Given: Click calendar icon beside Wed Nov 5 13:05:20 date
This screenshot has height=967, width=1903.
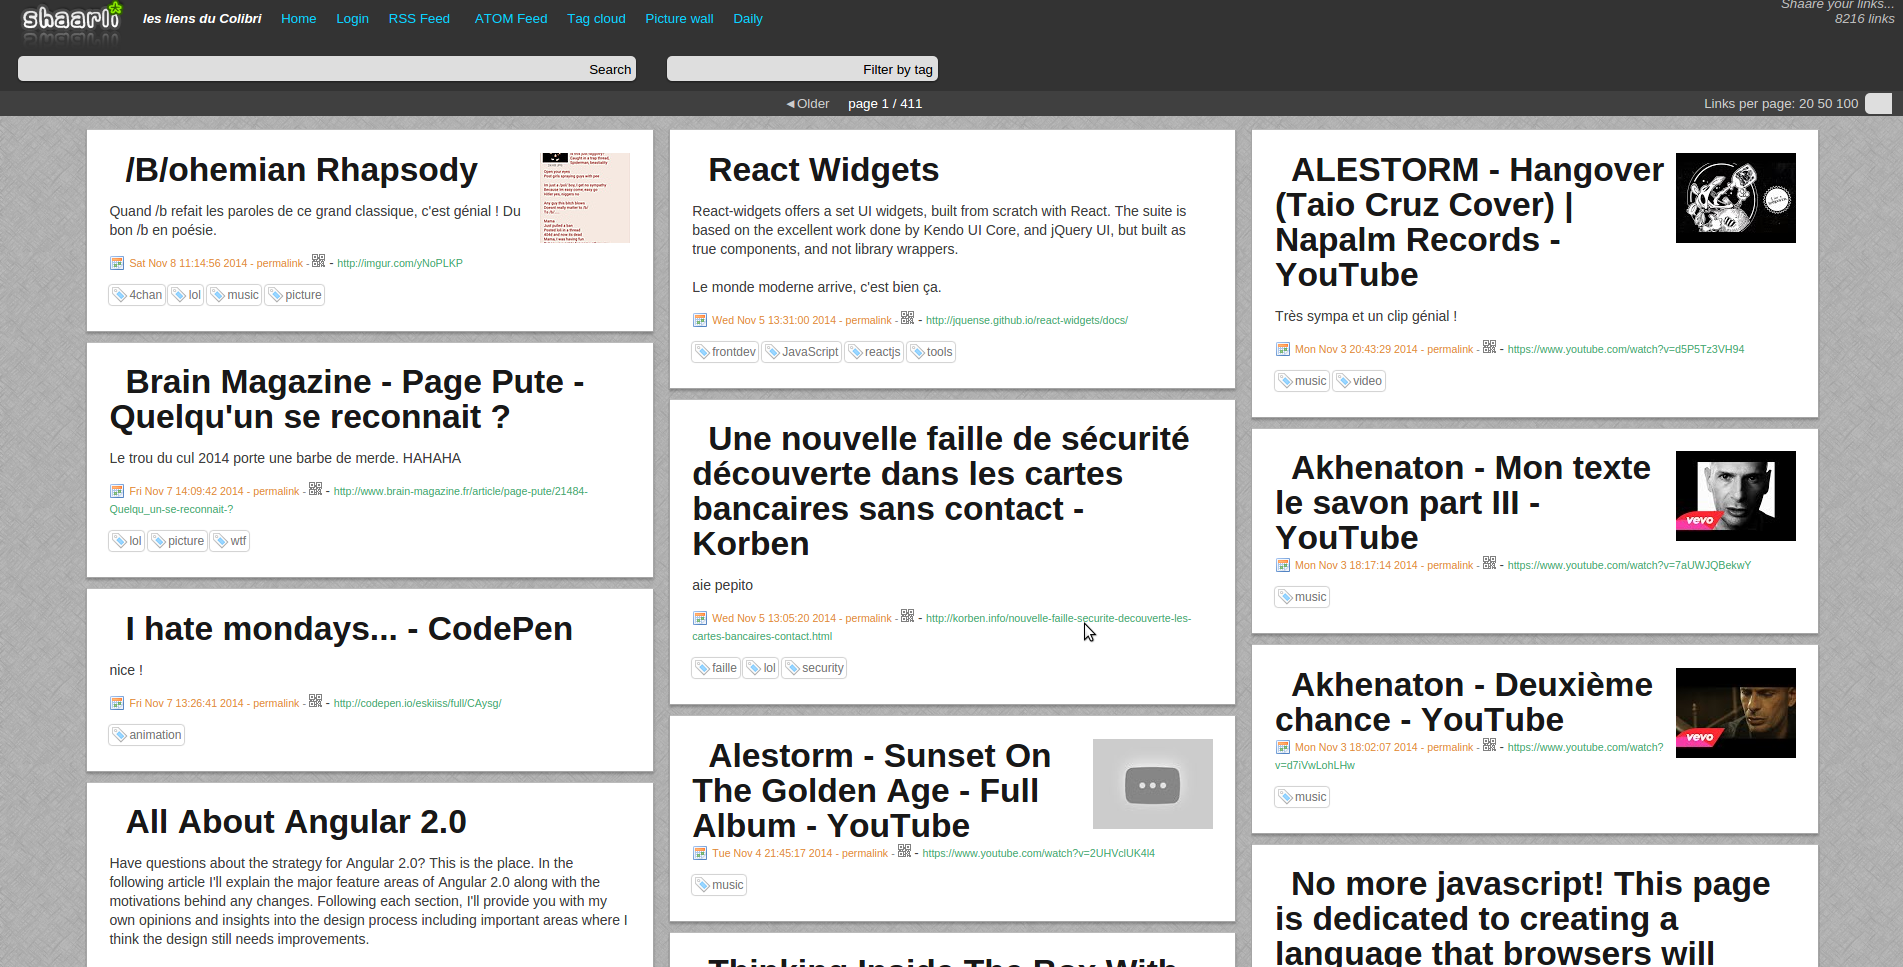Looking at the screenshot, I should (x=700, y=618).
